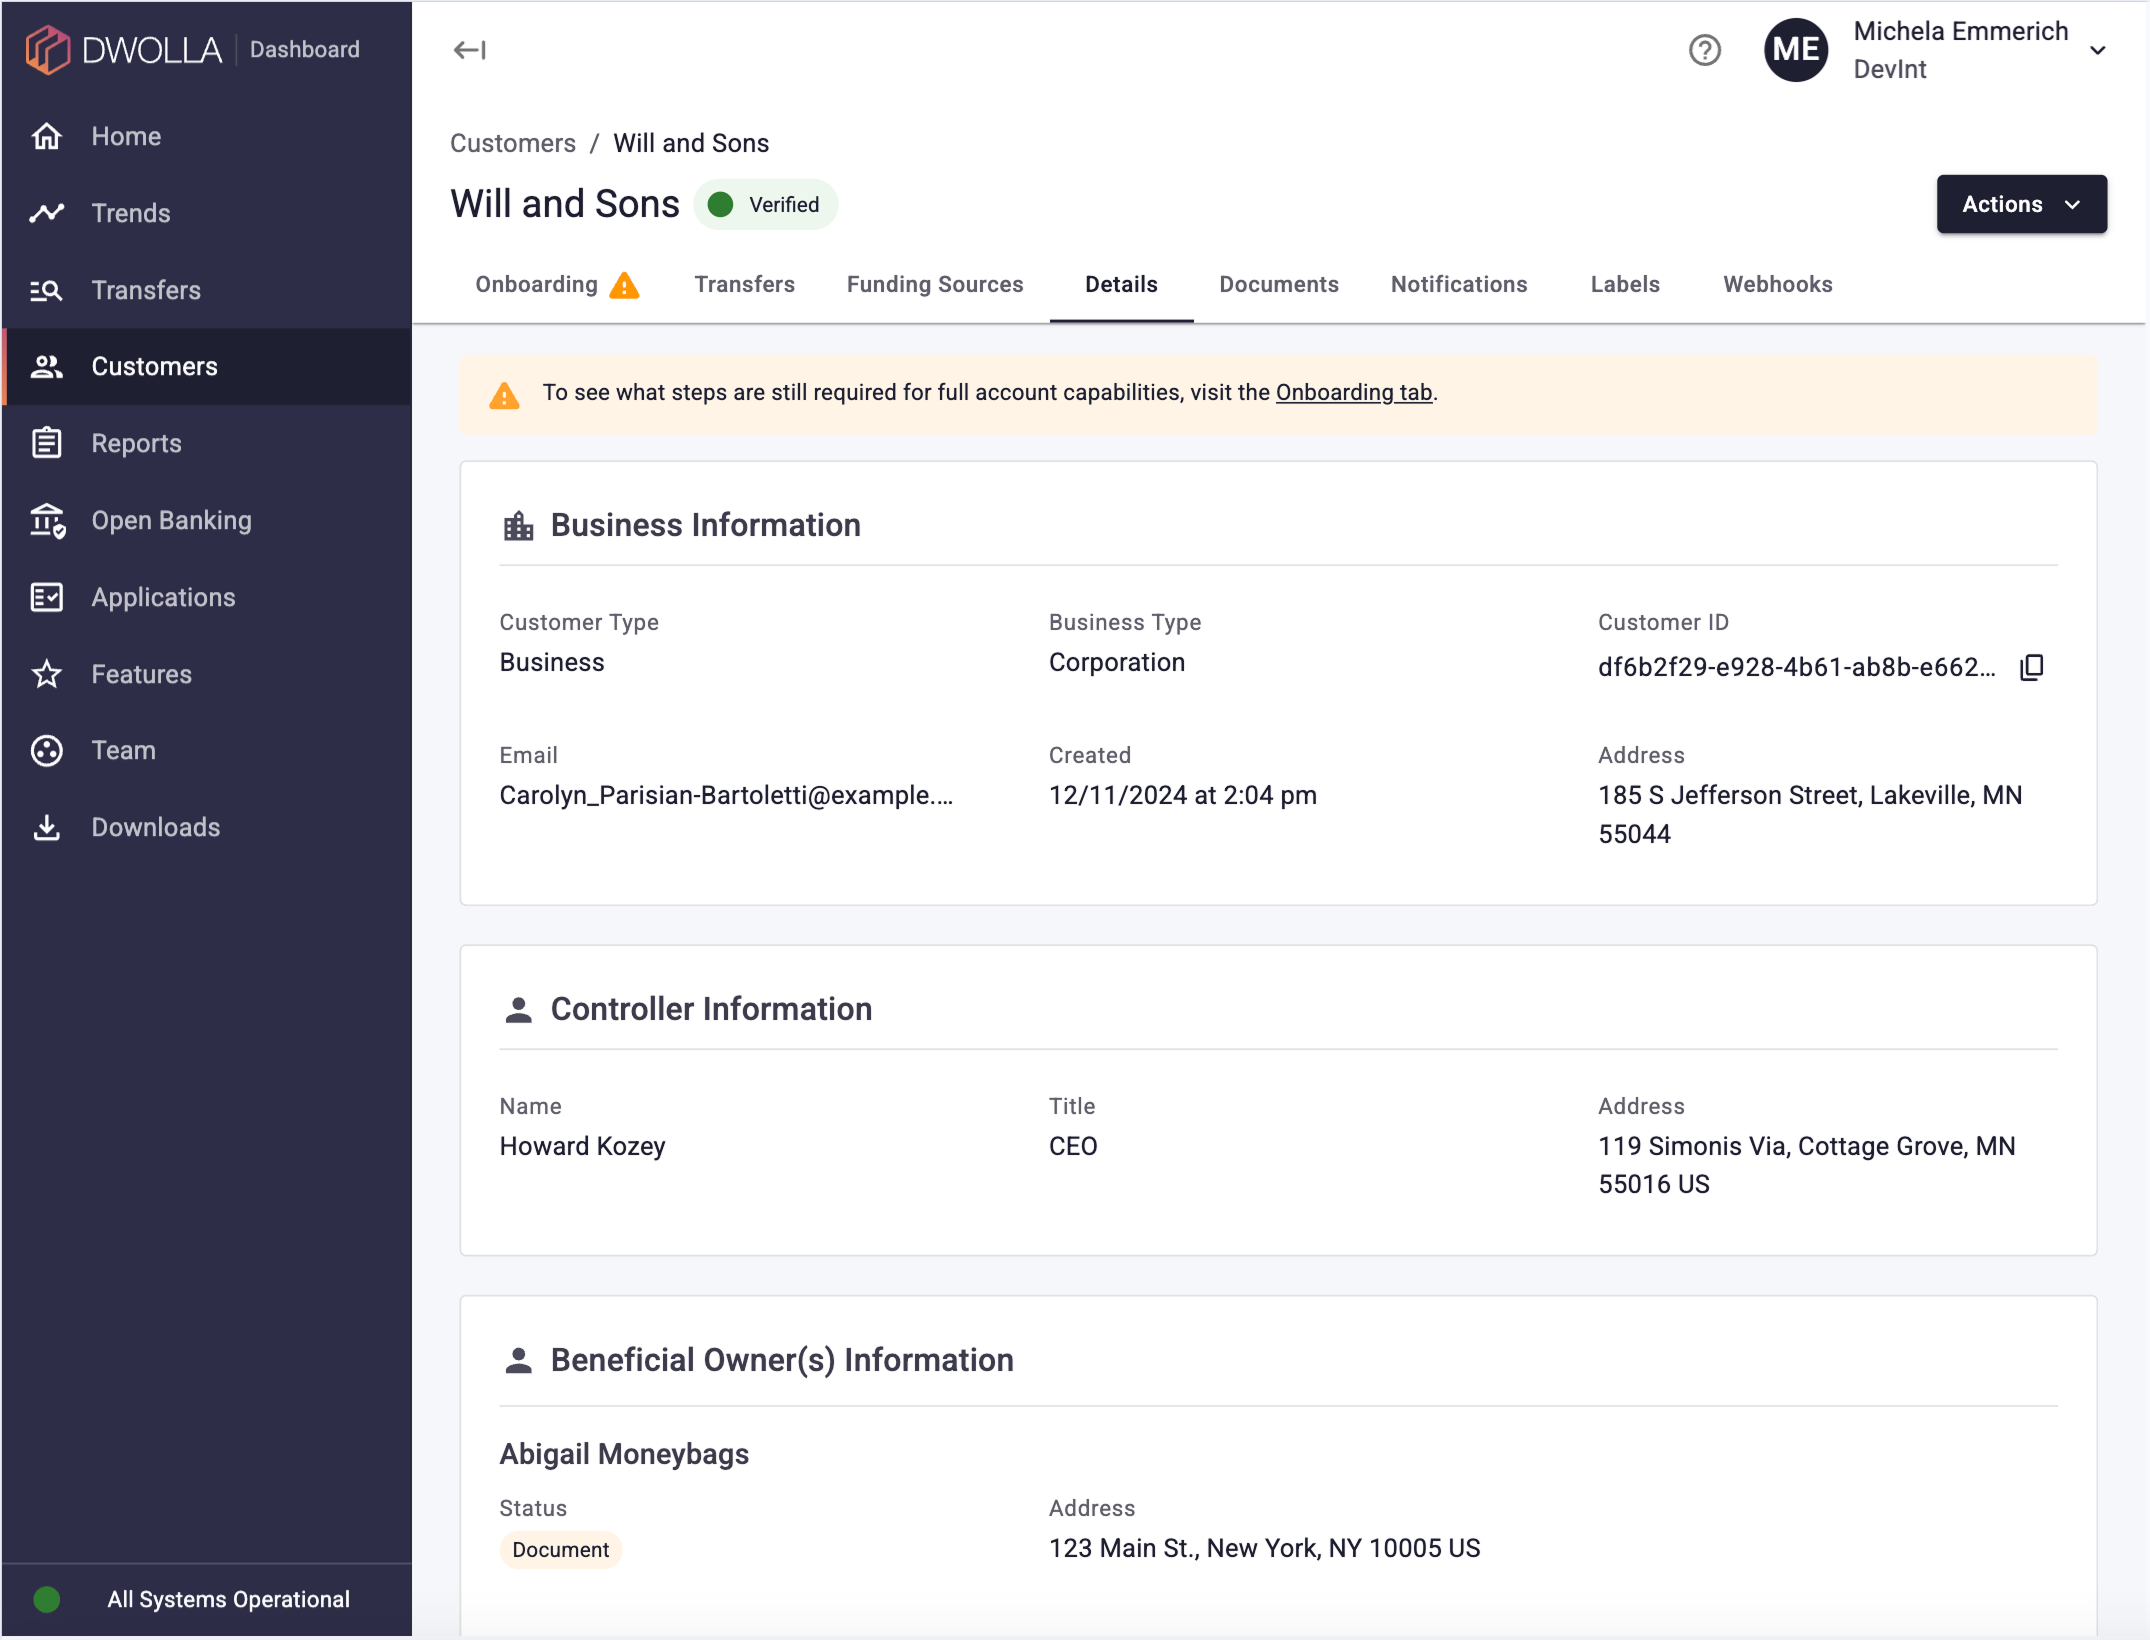Click the green system status dot
The height and width of the screenshot is (1640, 2150).
(47, 1599)
